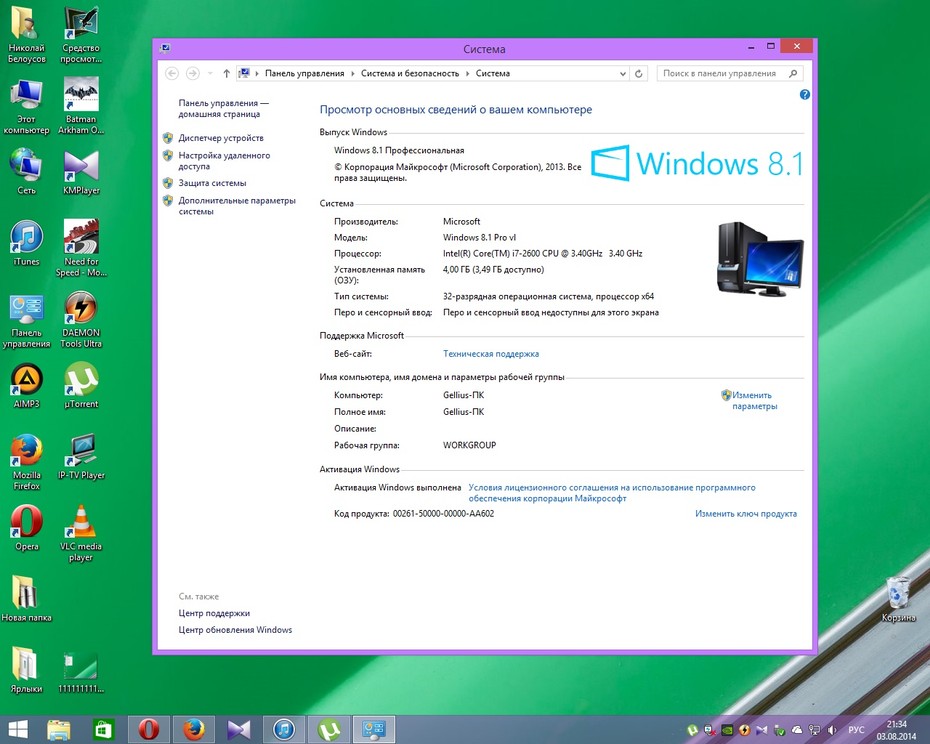
Task: Expand breadcrumb arrow after Панель управления
Action: click(352, 74)
